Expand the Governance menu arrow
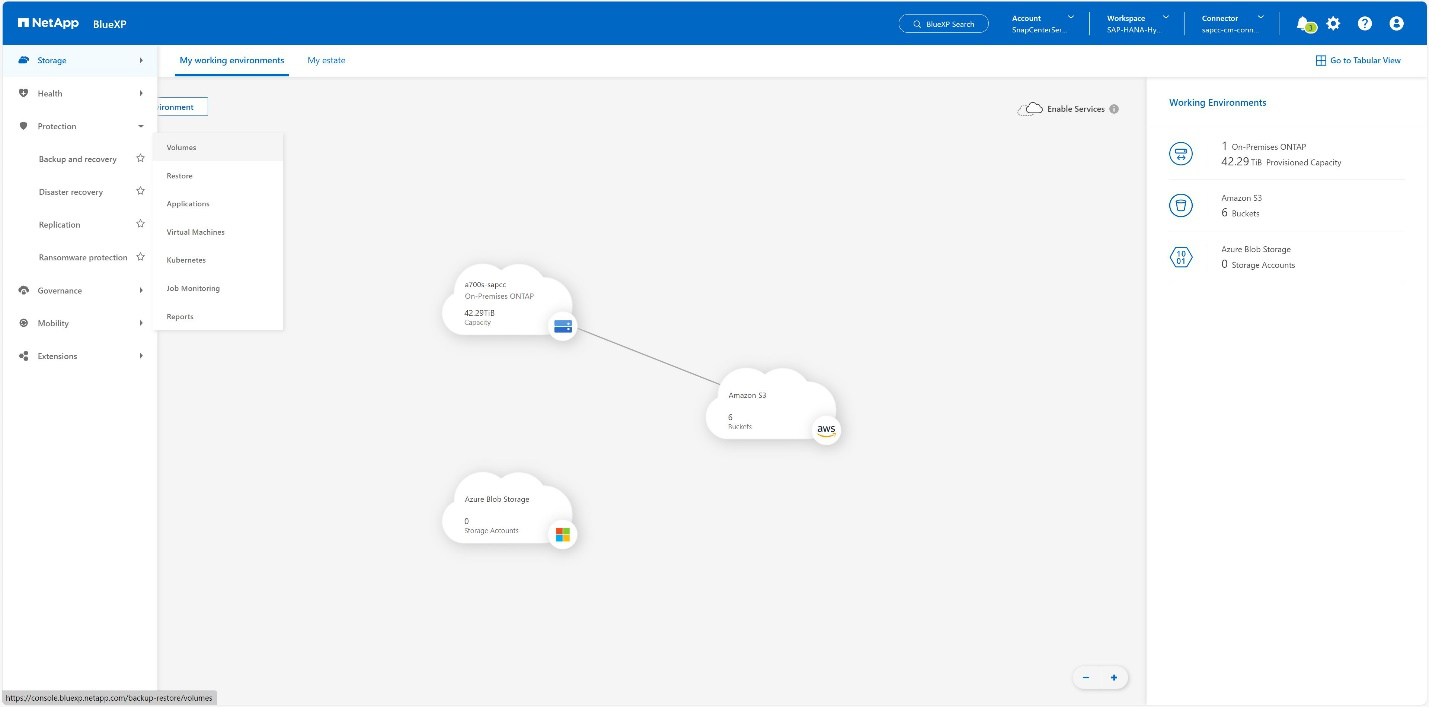Image resolution: width=1429 pixels, height=707 pixels. click(x=141, y=290)
